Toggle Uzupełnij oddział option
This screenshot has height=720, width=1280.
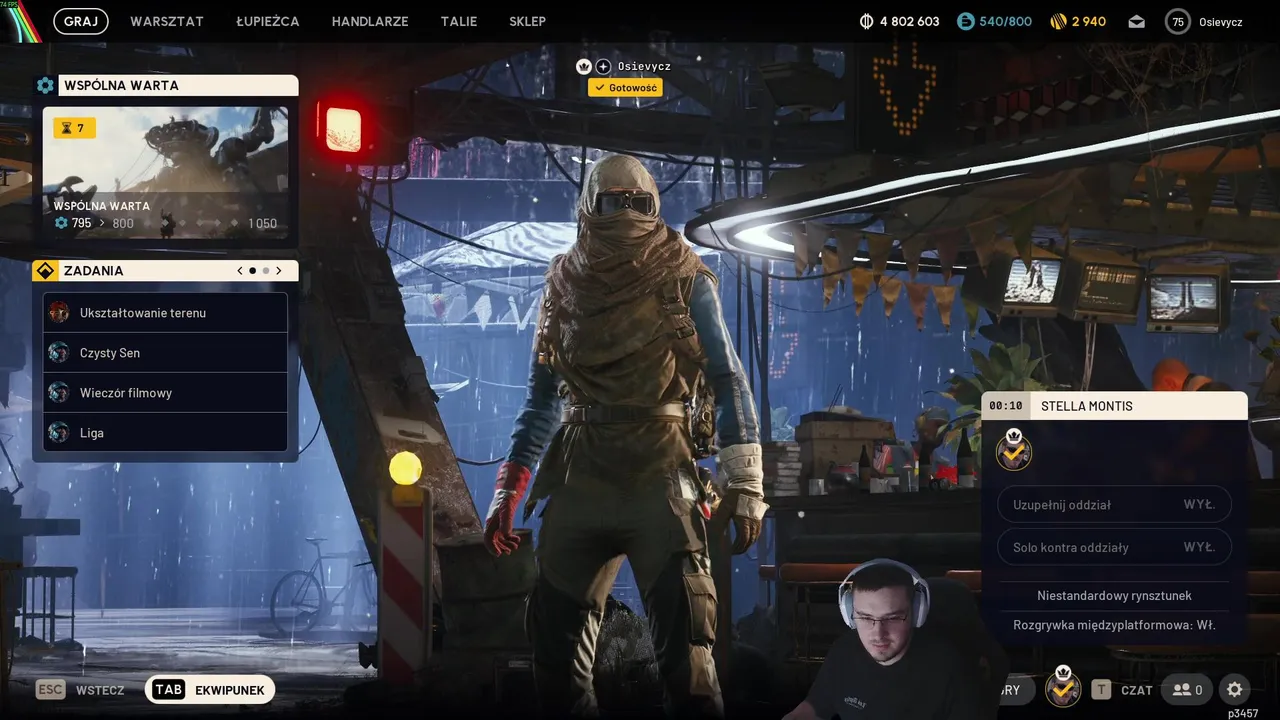click(1114, 505)
